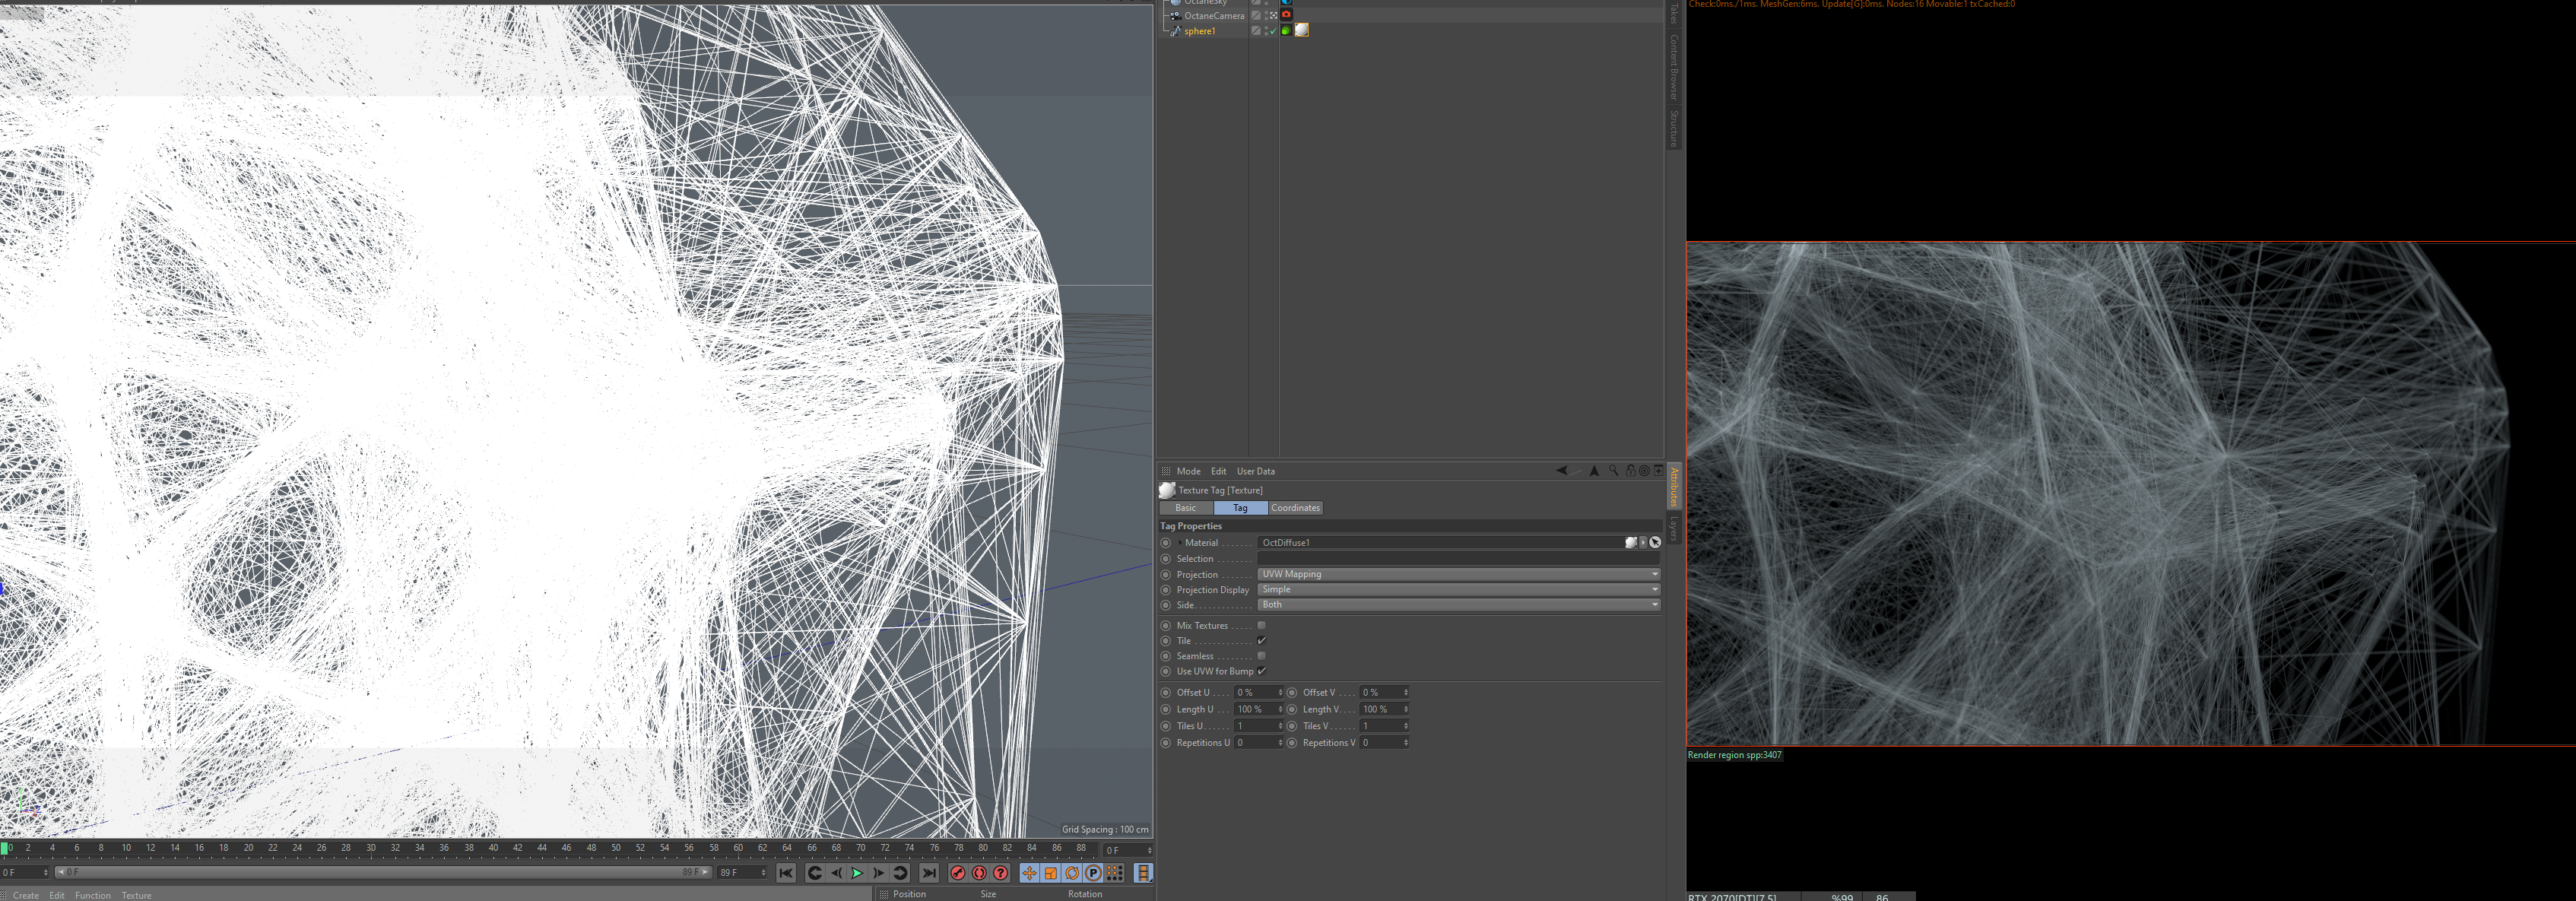Enable the Mix Textures checkbox

pos(1261,626)
